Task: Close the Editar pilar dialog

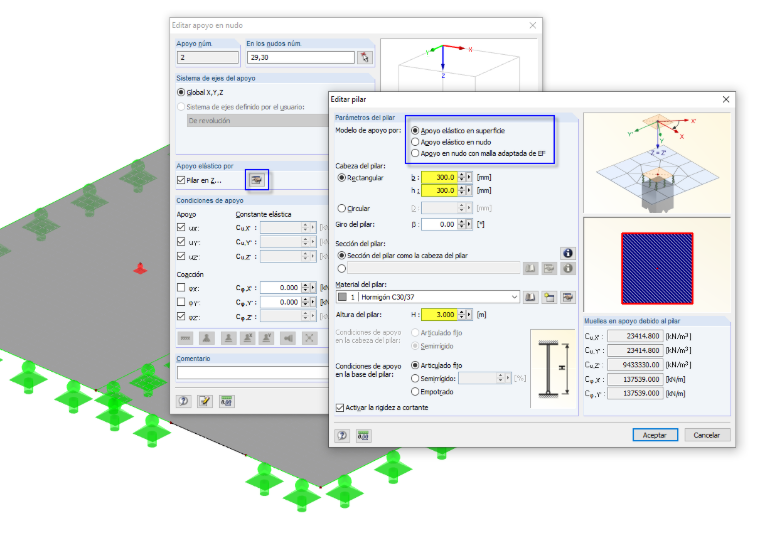Action: pos(726,99)
